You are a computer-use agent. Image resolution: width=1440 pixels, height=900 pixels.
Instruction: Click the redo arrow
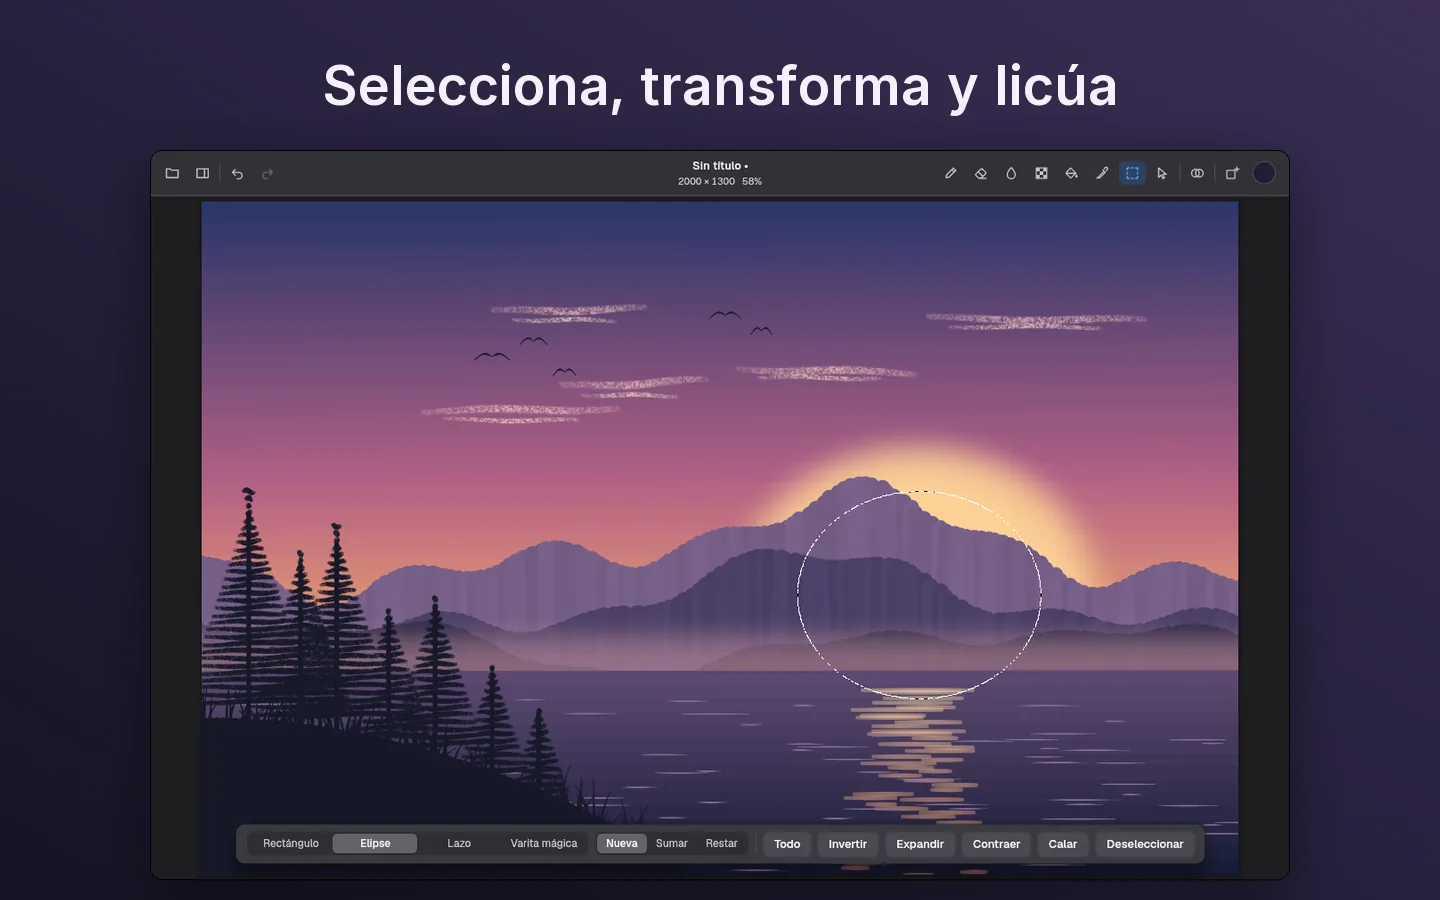(267, 173)
